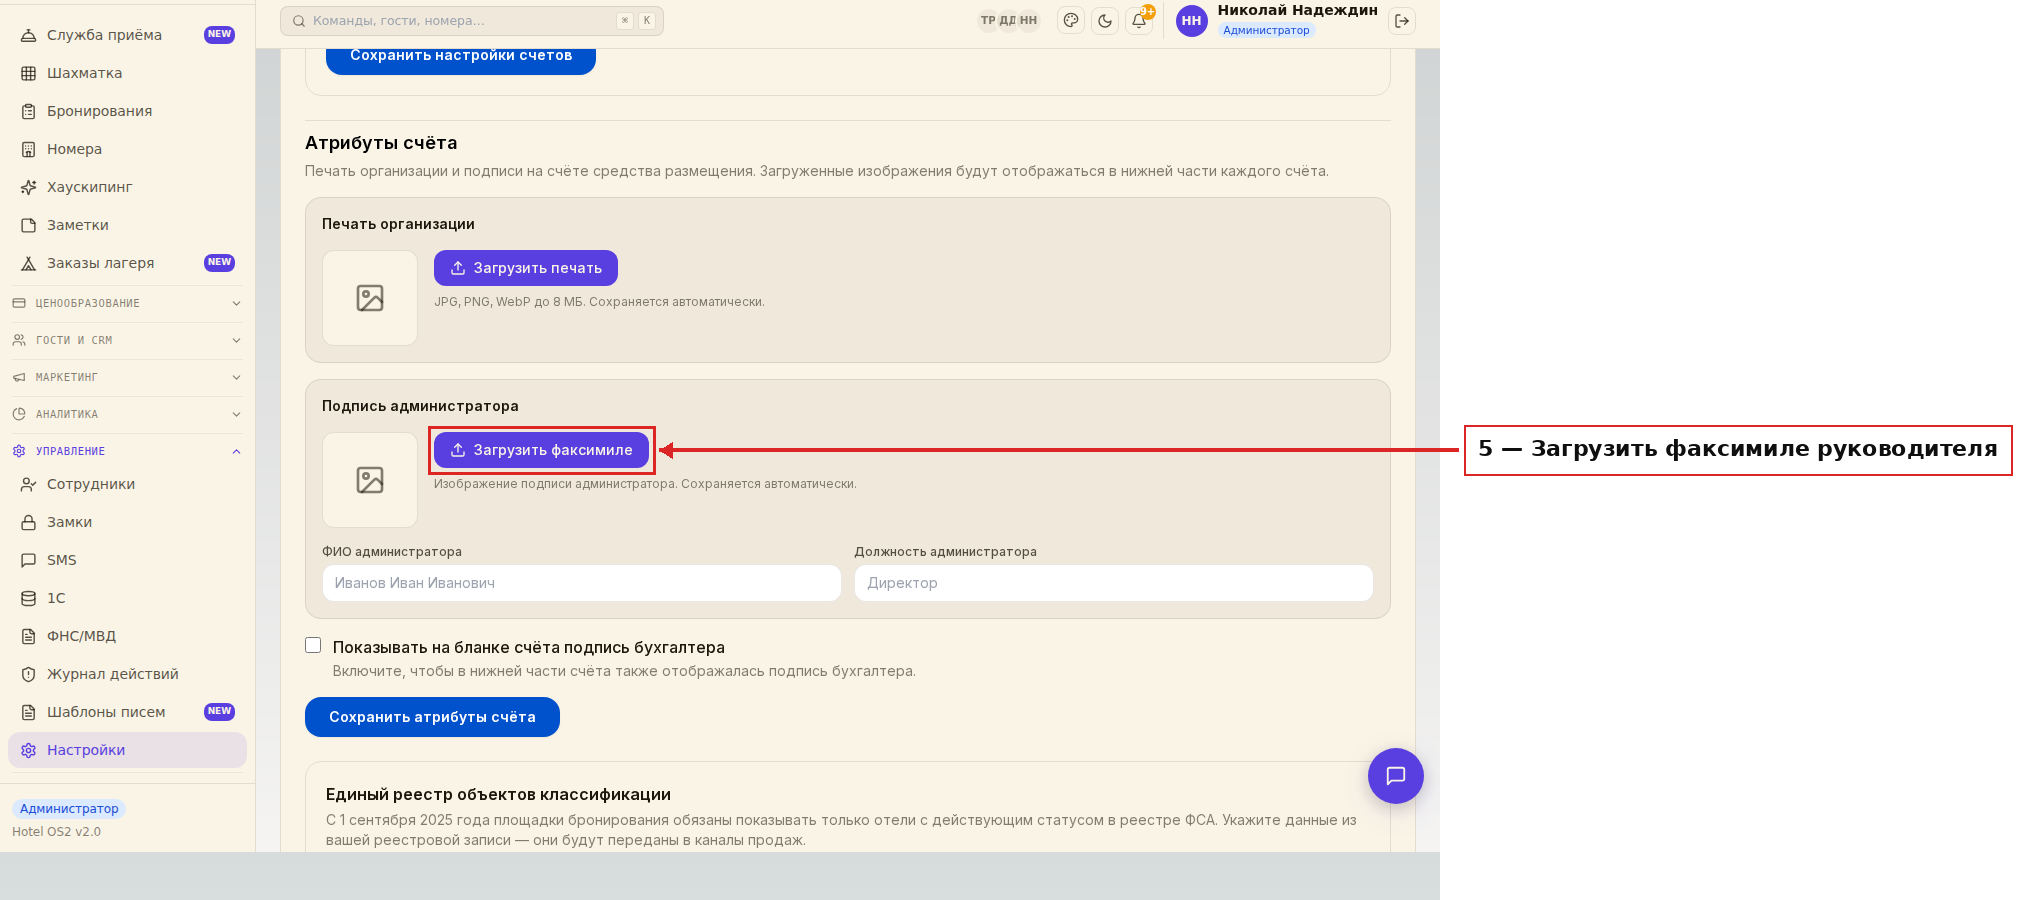Click the Шаблоны писем file icon
This screenshot has width=2036, height=900.
coord(29,712)
